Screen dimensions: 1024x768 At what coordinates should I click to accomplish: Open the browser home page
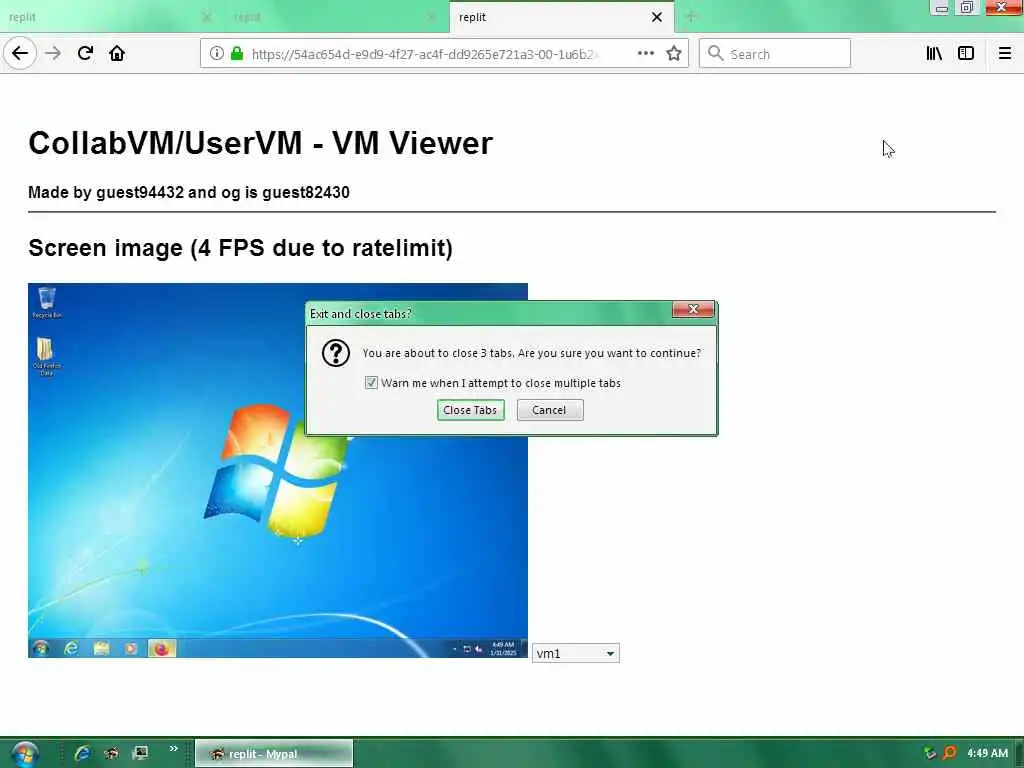[x=117, y=53]
